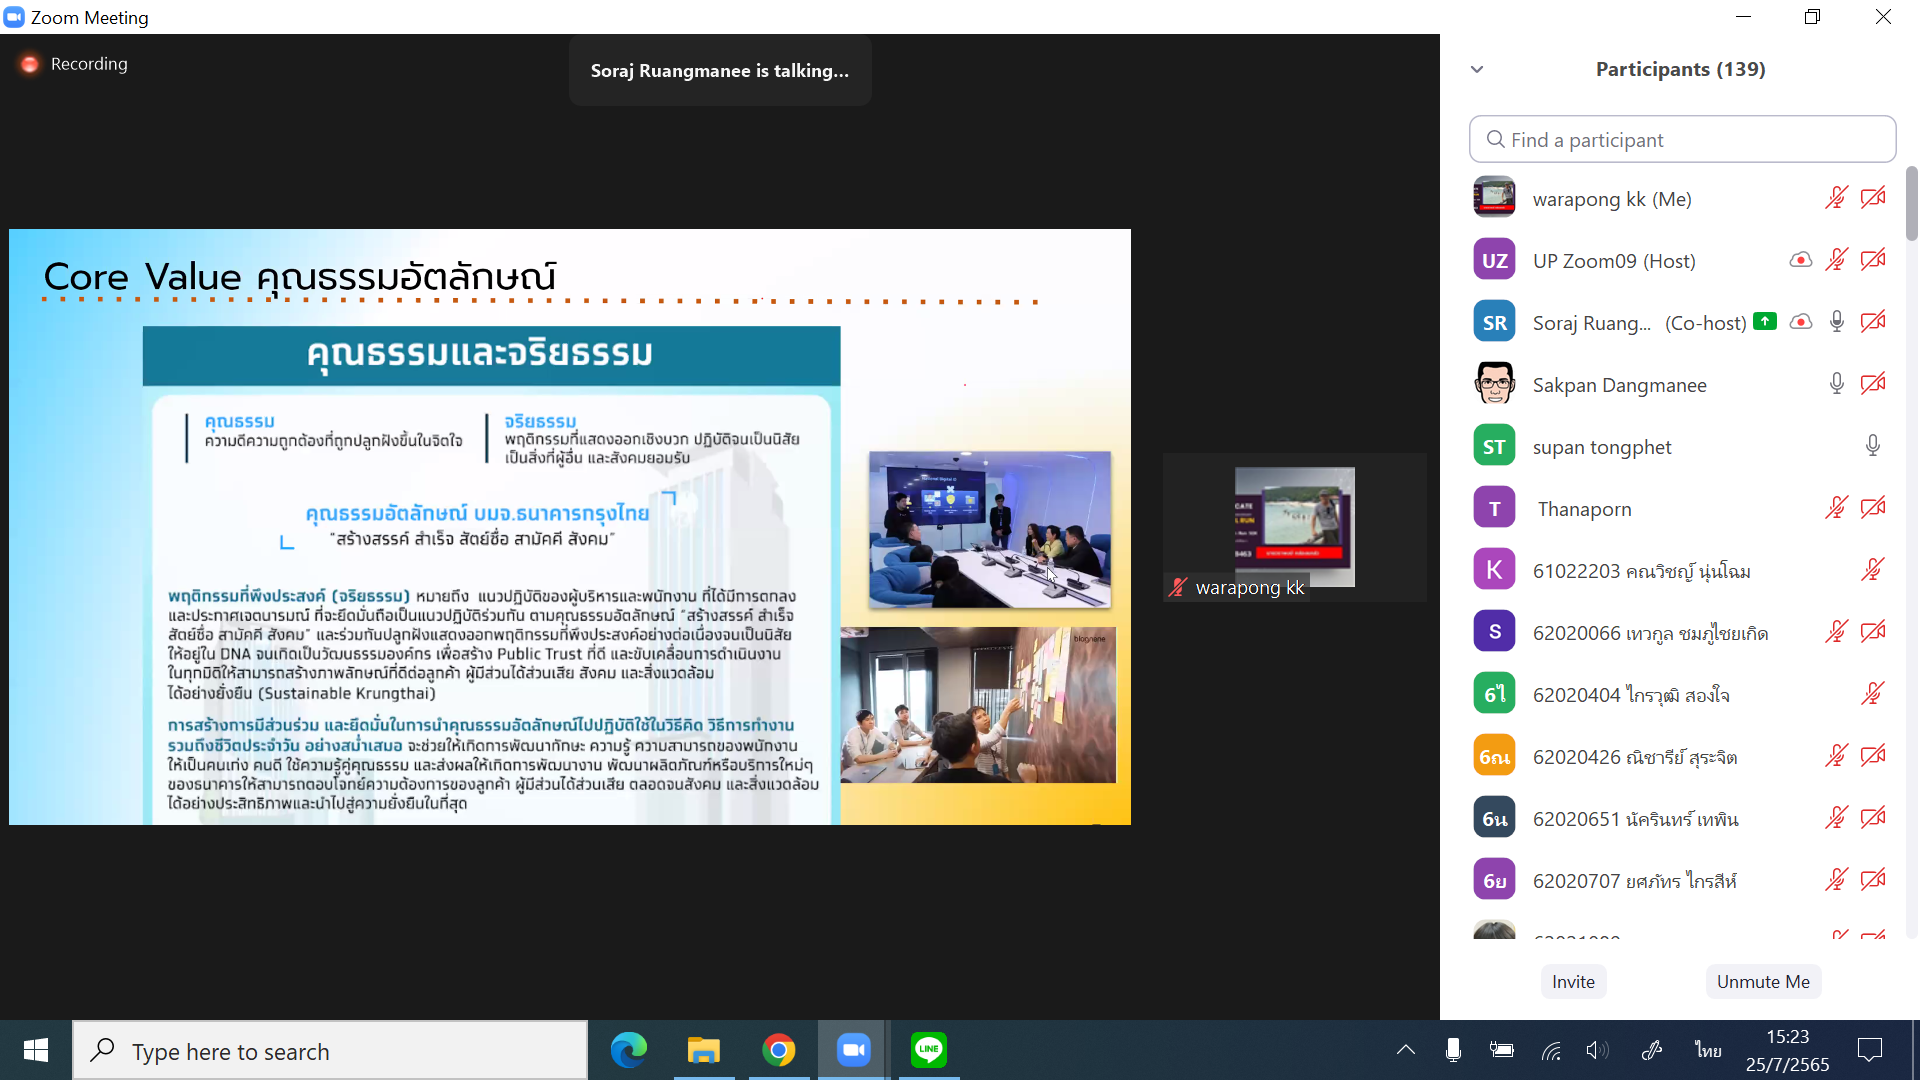The image size is (1920, 1080).
Task: Click camera-off icon for Soraj Ruang (Co-host)
Action: coord(1873,322)
